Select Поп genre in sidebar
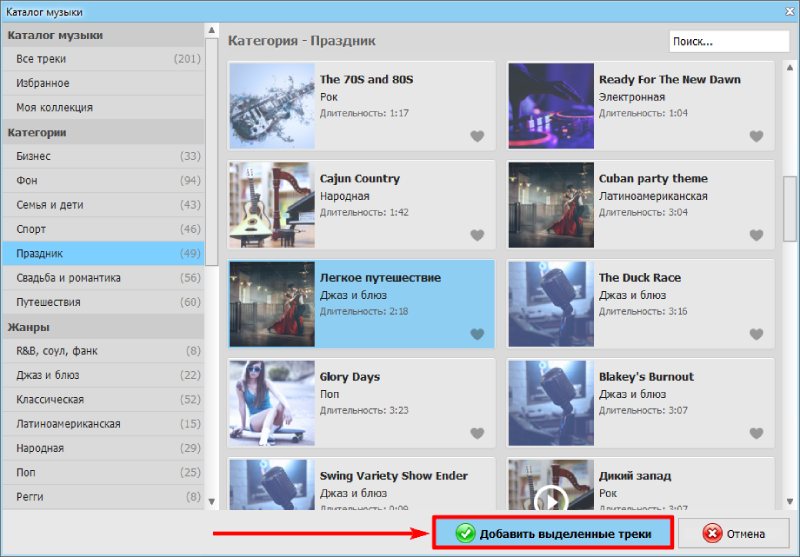Viewport: 800px width, 557px height. 103,472
